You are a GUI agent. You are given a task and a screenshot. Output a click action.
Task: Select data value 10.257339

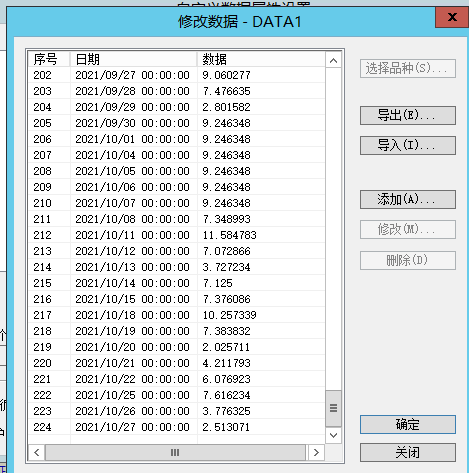(229, 315)
